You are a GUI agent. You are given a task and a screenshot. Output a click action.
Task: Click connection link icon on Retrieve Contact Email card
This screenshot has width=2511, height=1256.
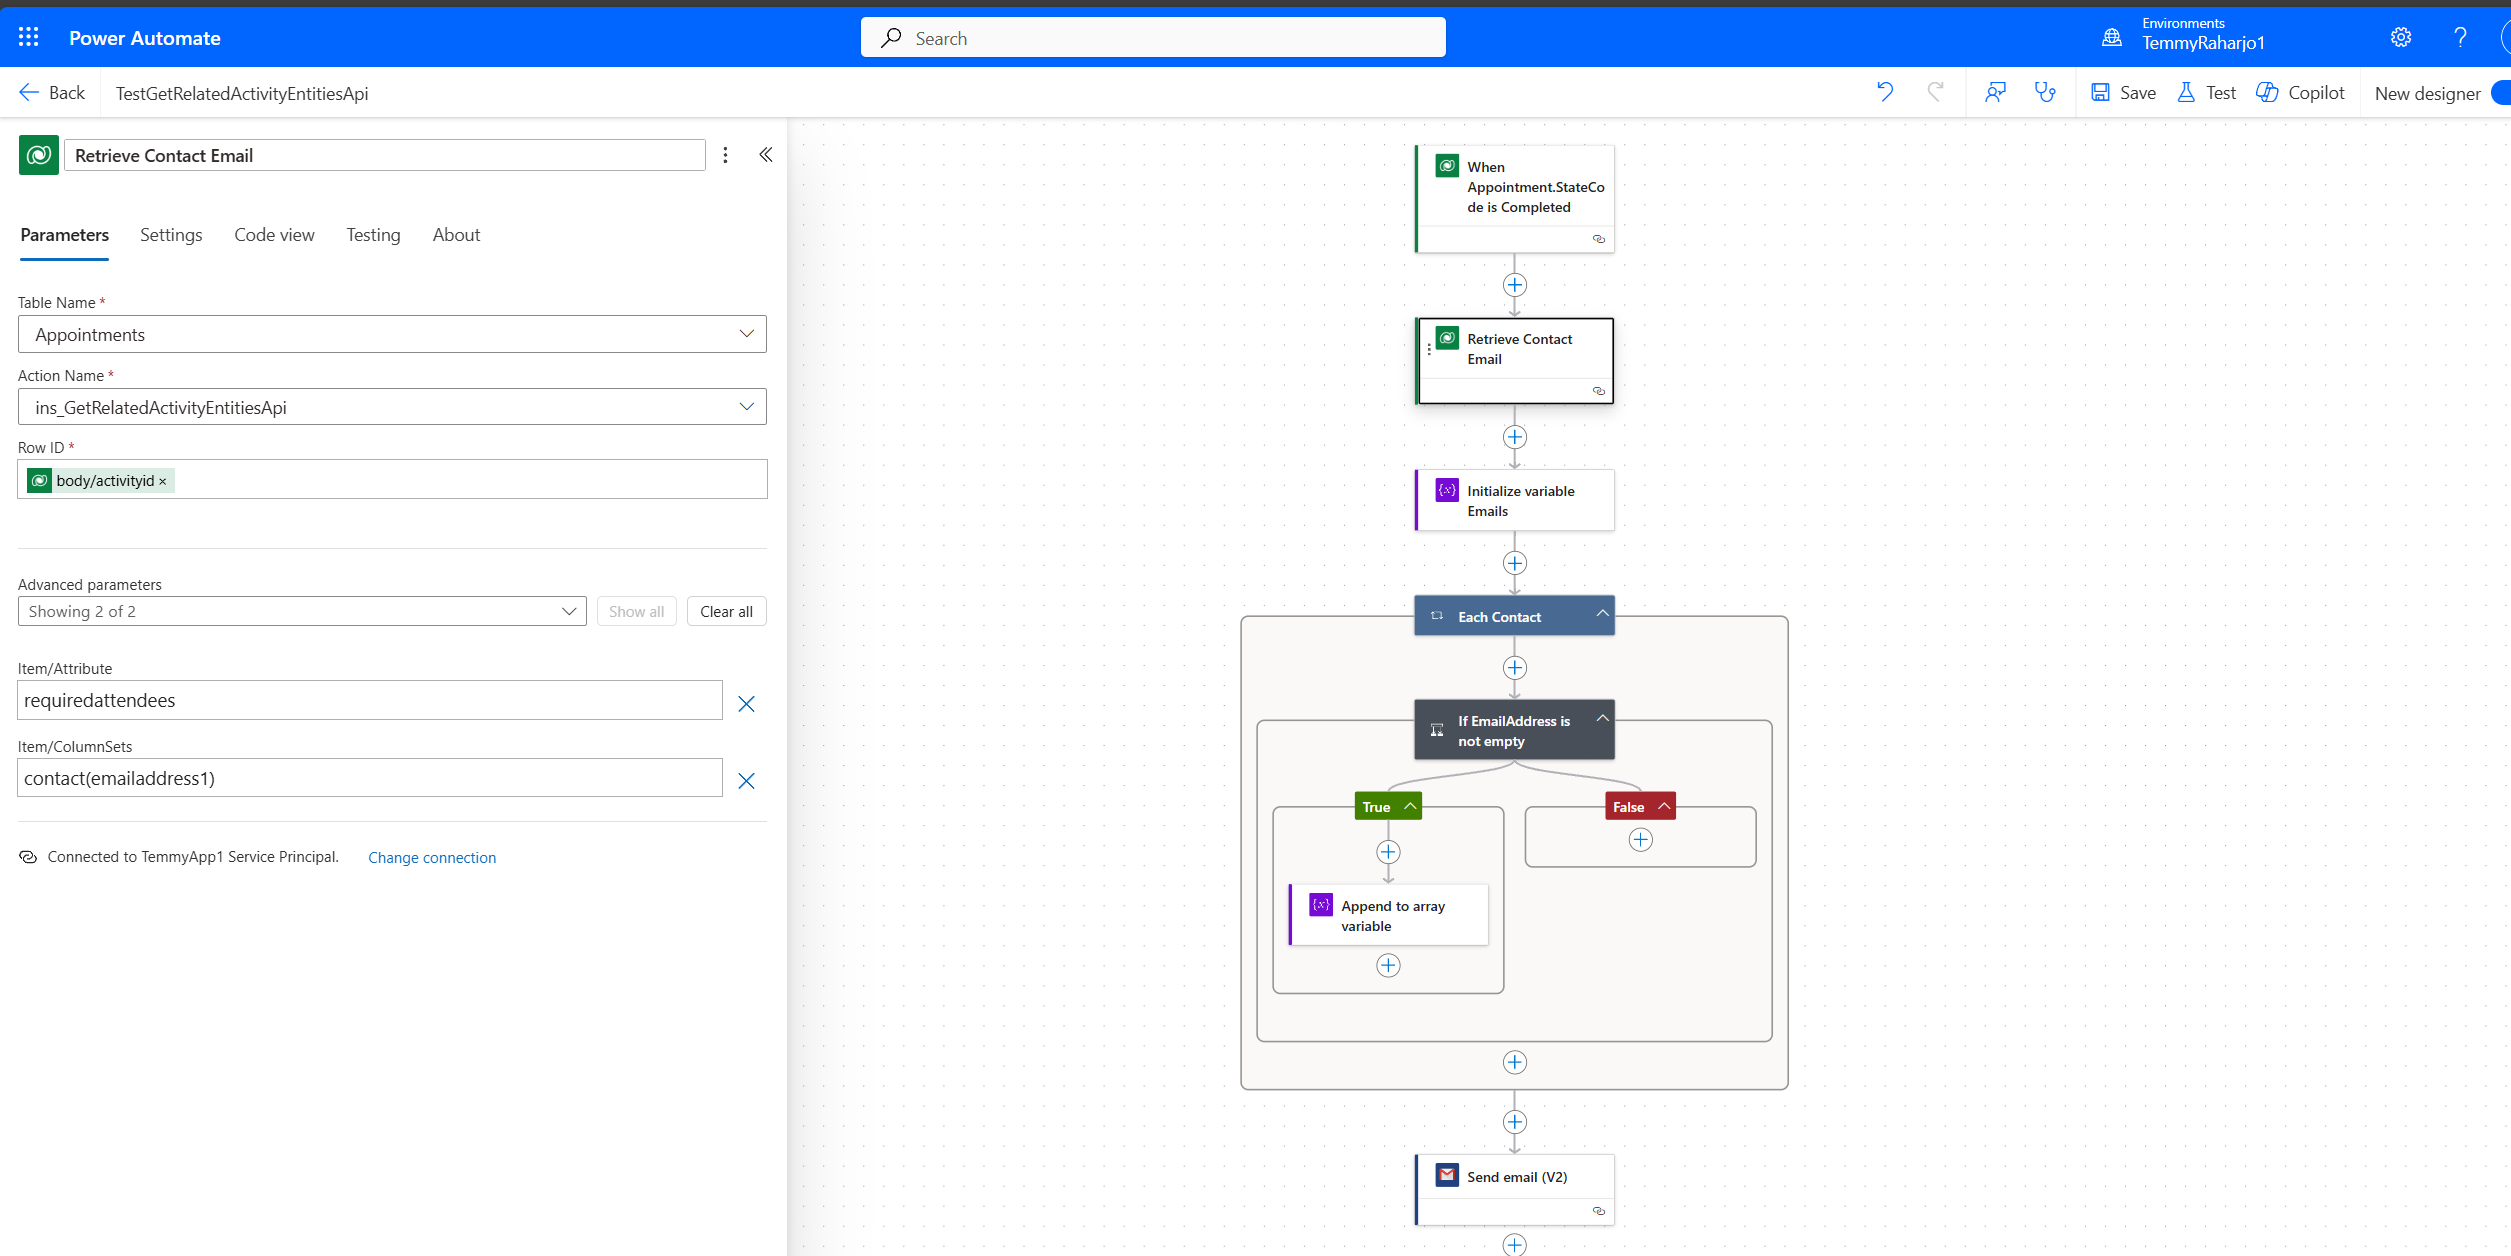pos(1598,391)
